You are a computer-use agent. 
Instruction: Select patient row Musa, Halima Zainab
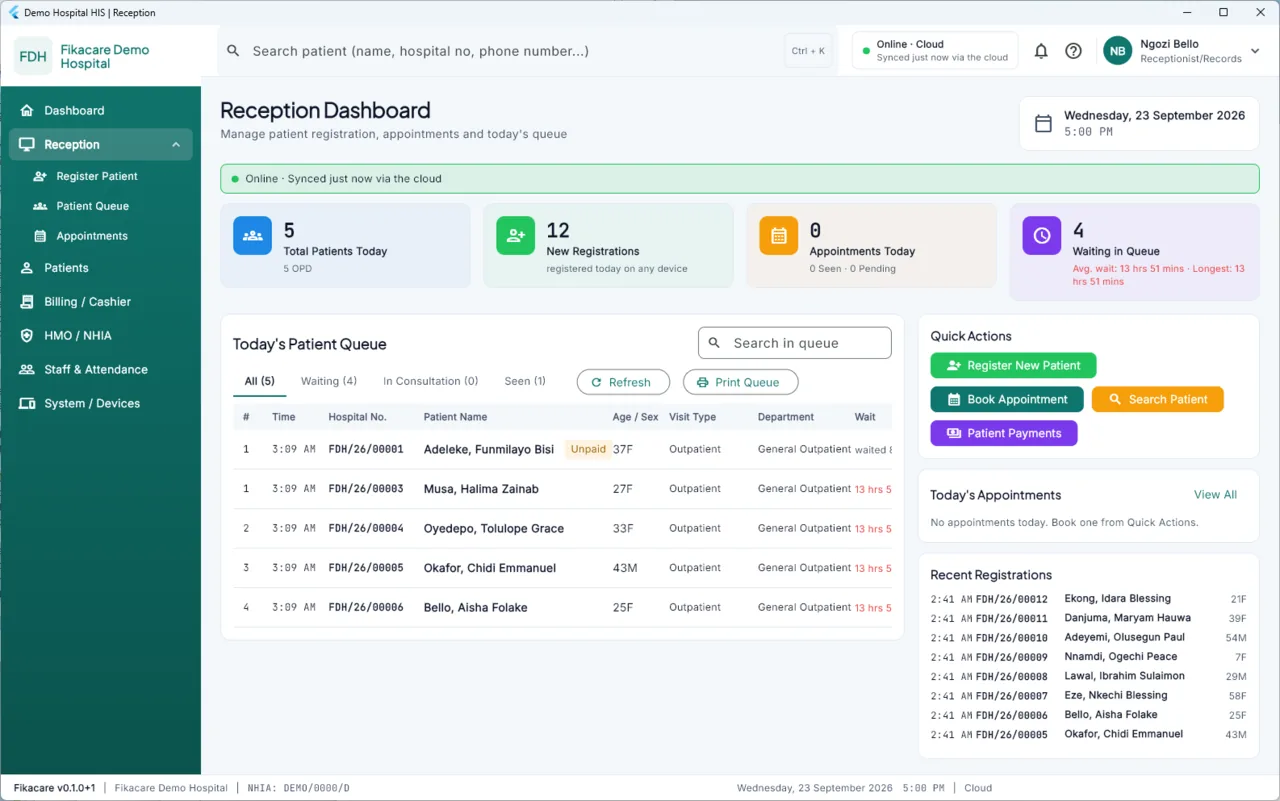pyautogui.click(x=562, y=489)
